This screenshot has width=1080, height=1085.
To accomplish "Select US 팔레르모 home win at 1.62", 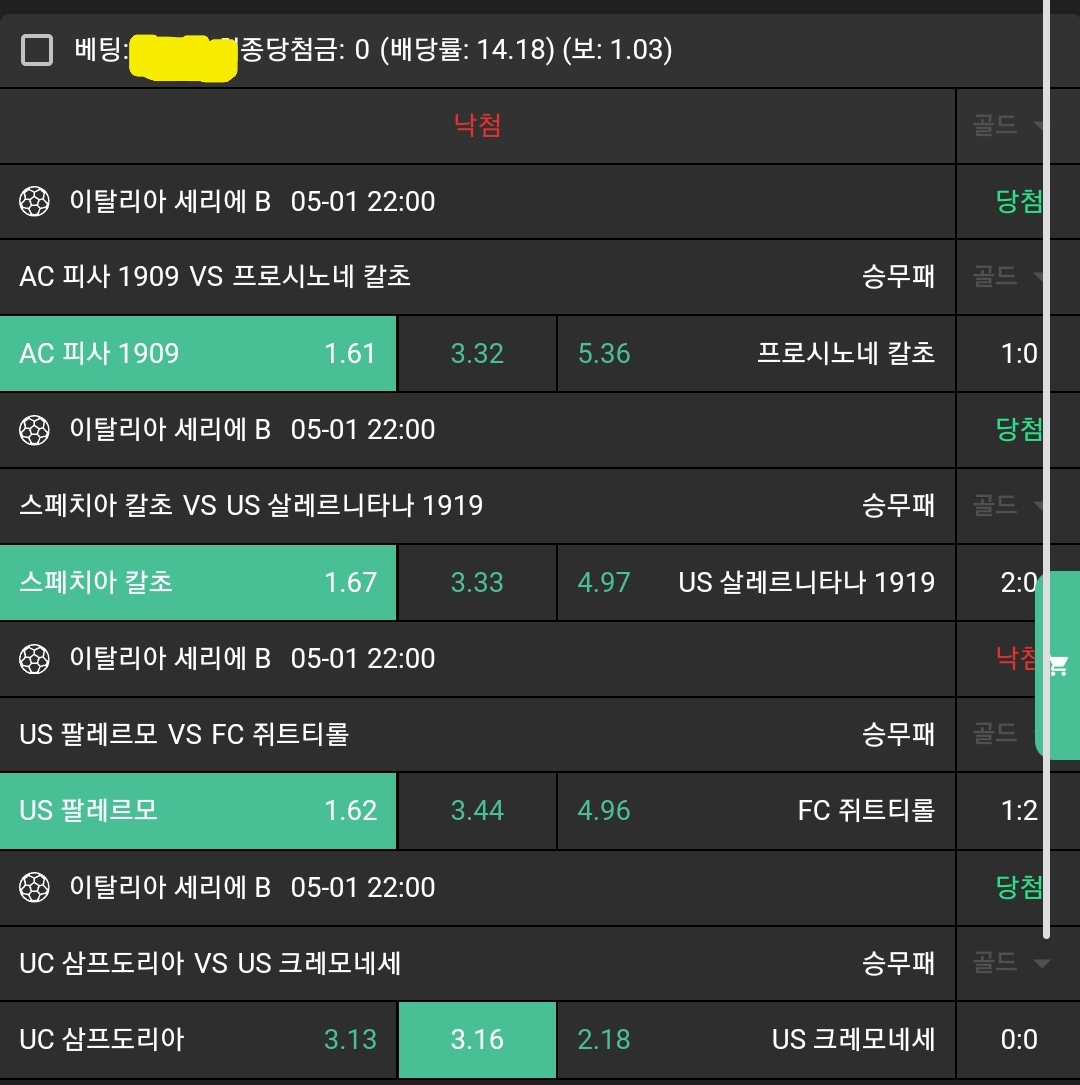I will click(198, 810).
